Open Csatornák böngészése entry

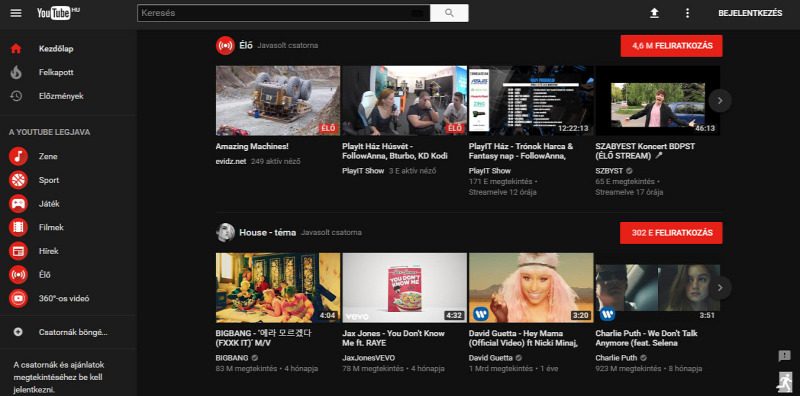click(x=73, y=332)
